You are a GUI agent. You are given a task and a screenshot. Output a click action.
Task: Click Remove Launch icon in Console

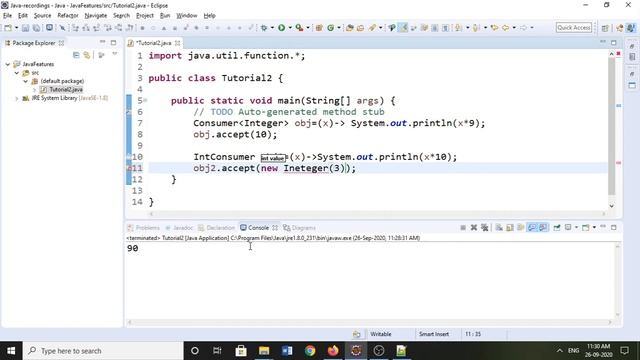474,228
